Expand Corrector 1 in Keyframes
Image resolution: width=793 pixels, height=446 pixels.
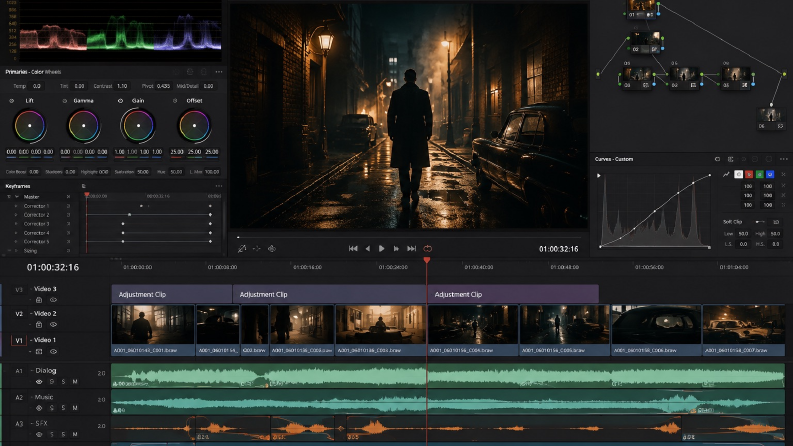coord(16,206)
